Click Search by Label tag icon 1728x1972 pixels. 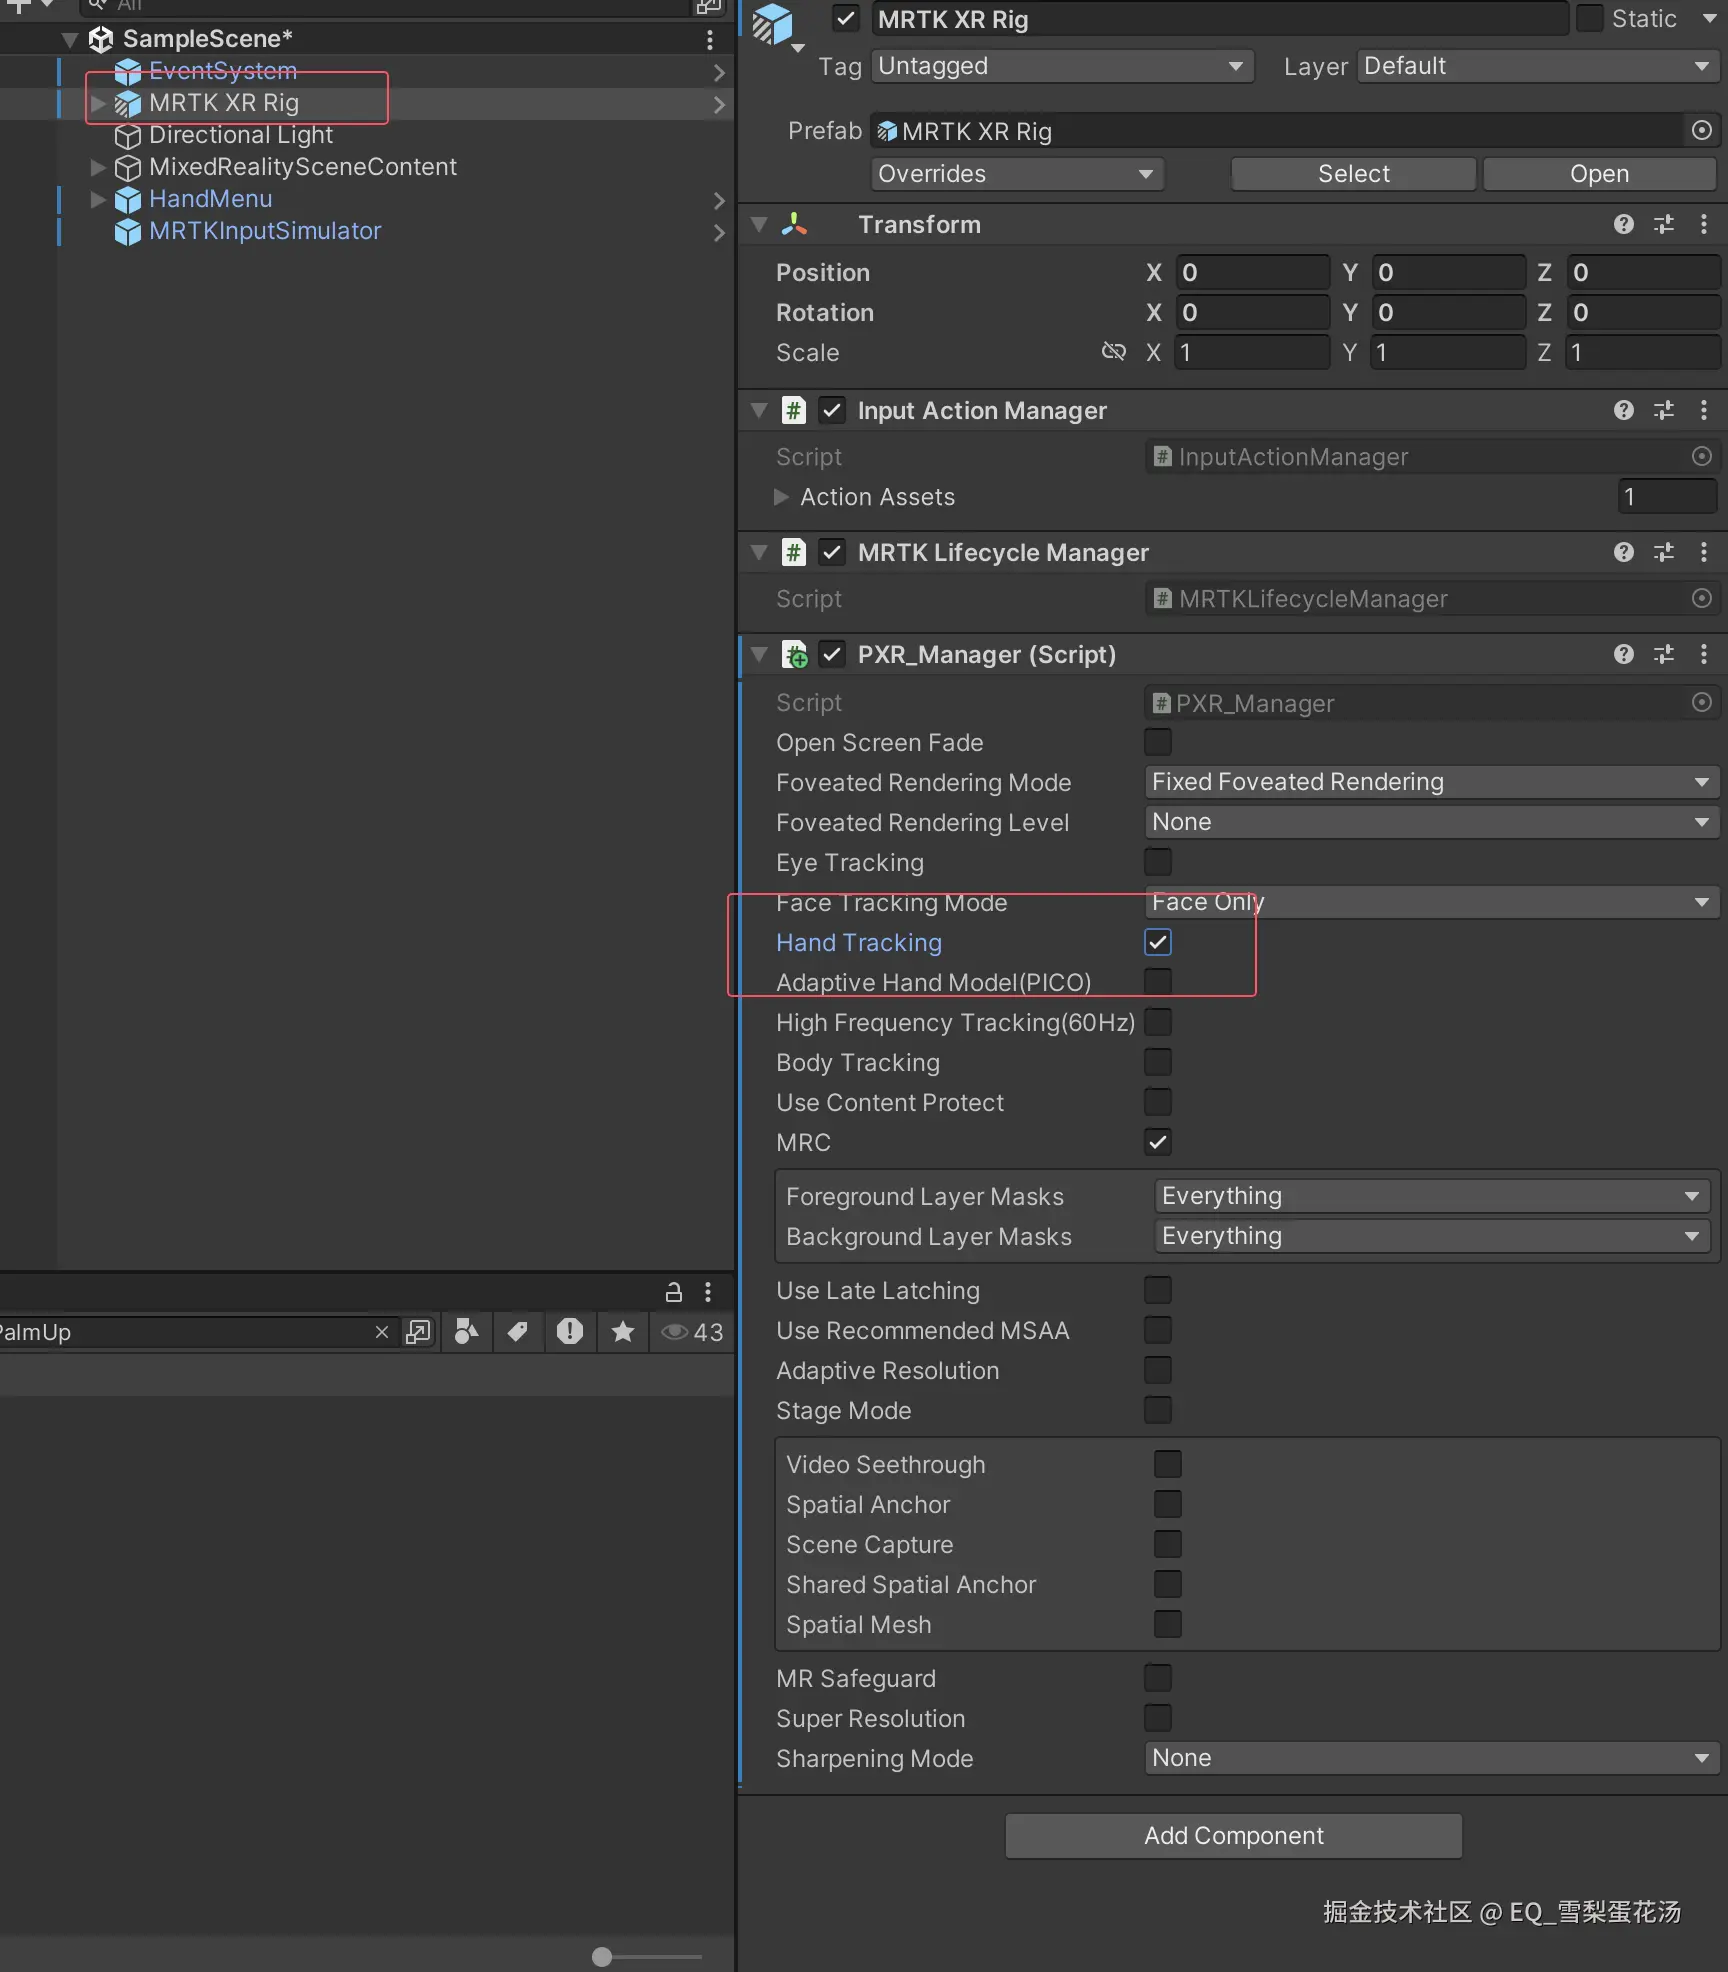click(517, 1332)
